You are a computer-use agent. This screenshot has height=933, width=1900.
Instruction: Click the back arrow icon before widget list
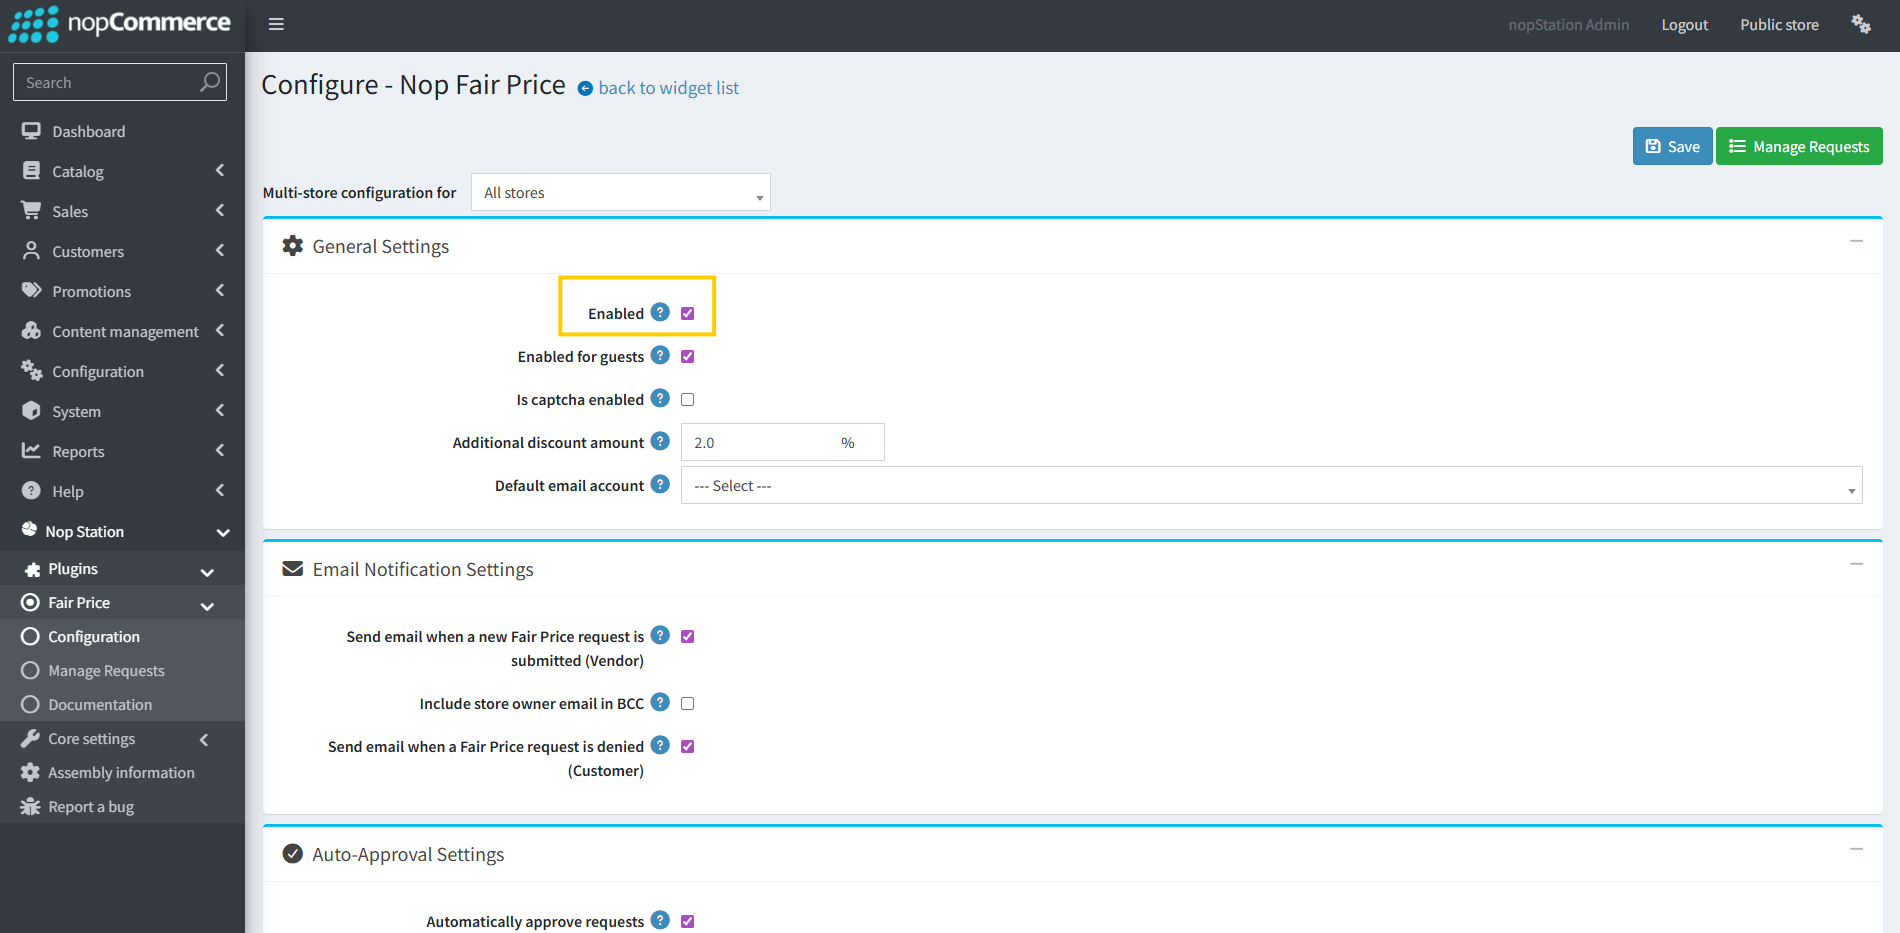pyautogui.click(x=585, y=88)
